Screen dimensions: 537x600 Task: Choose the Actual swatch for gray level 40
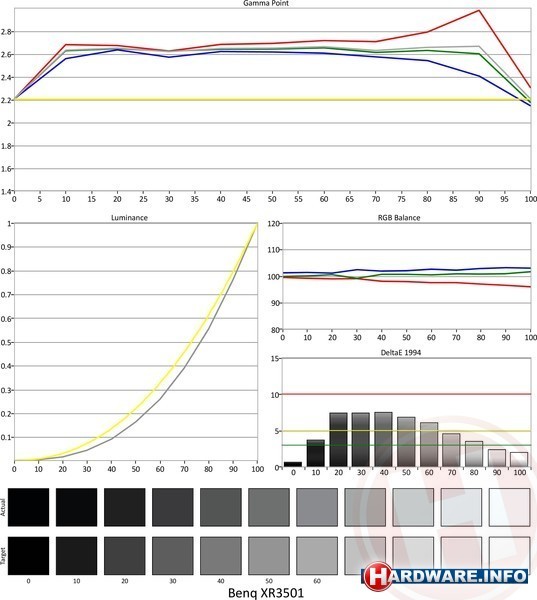221,507
